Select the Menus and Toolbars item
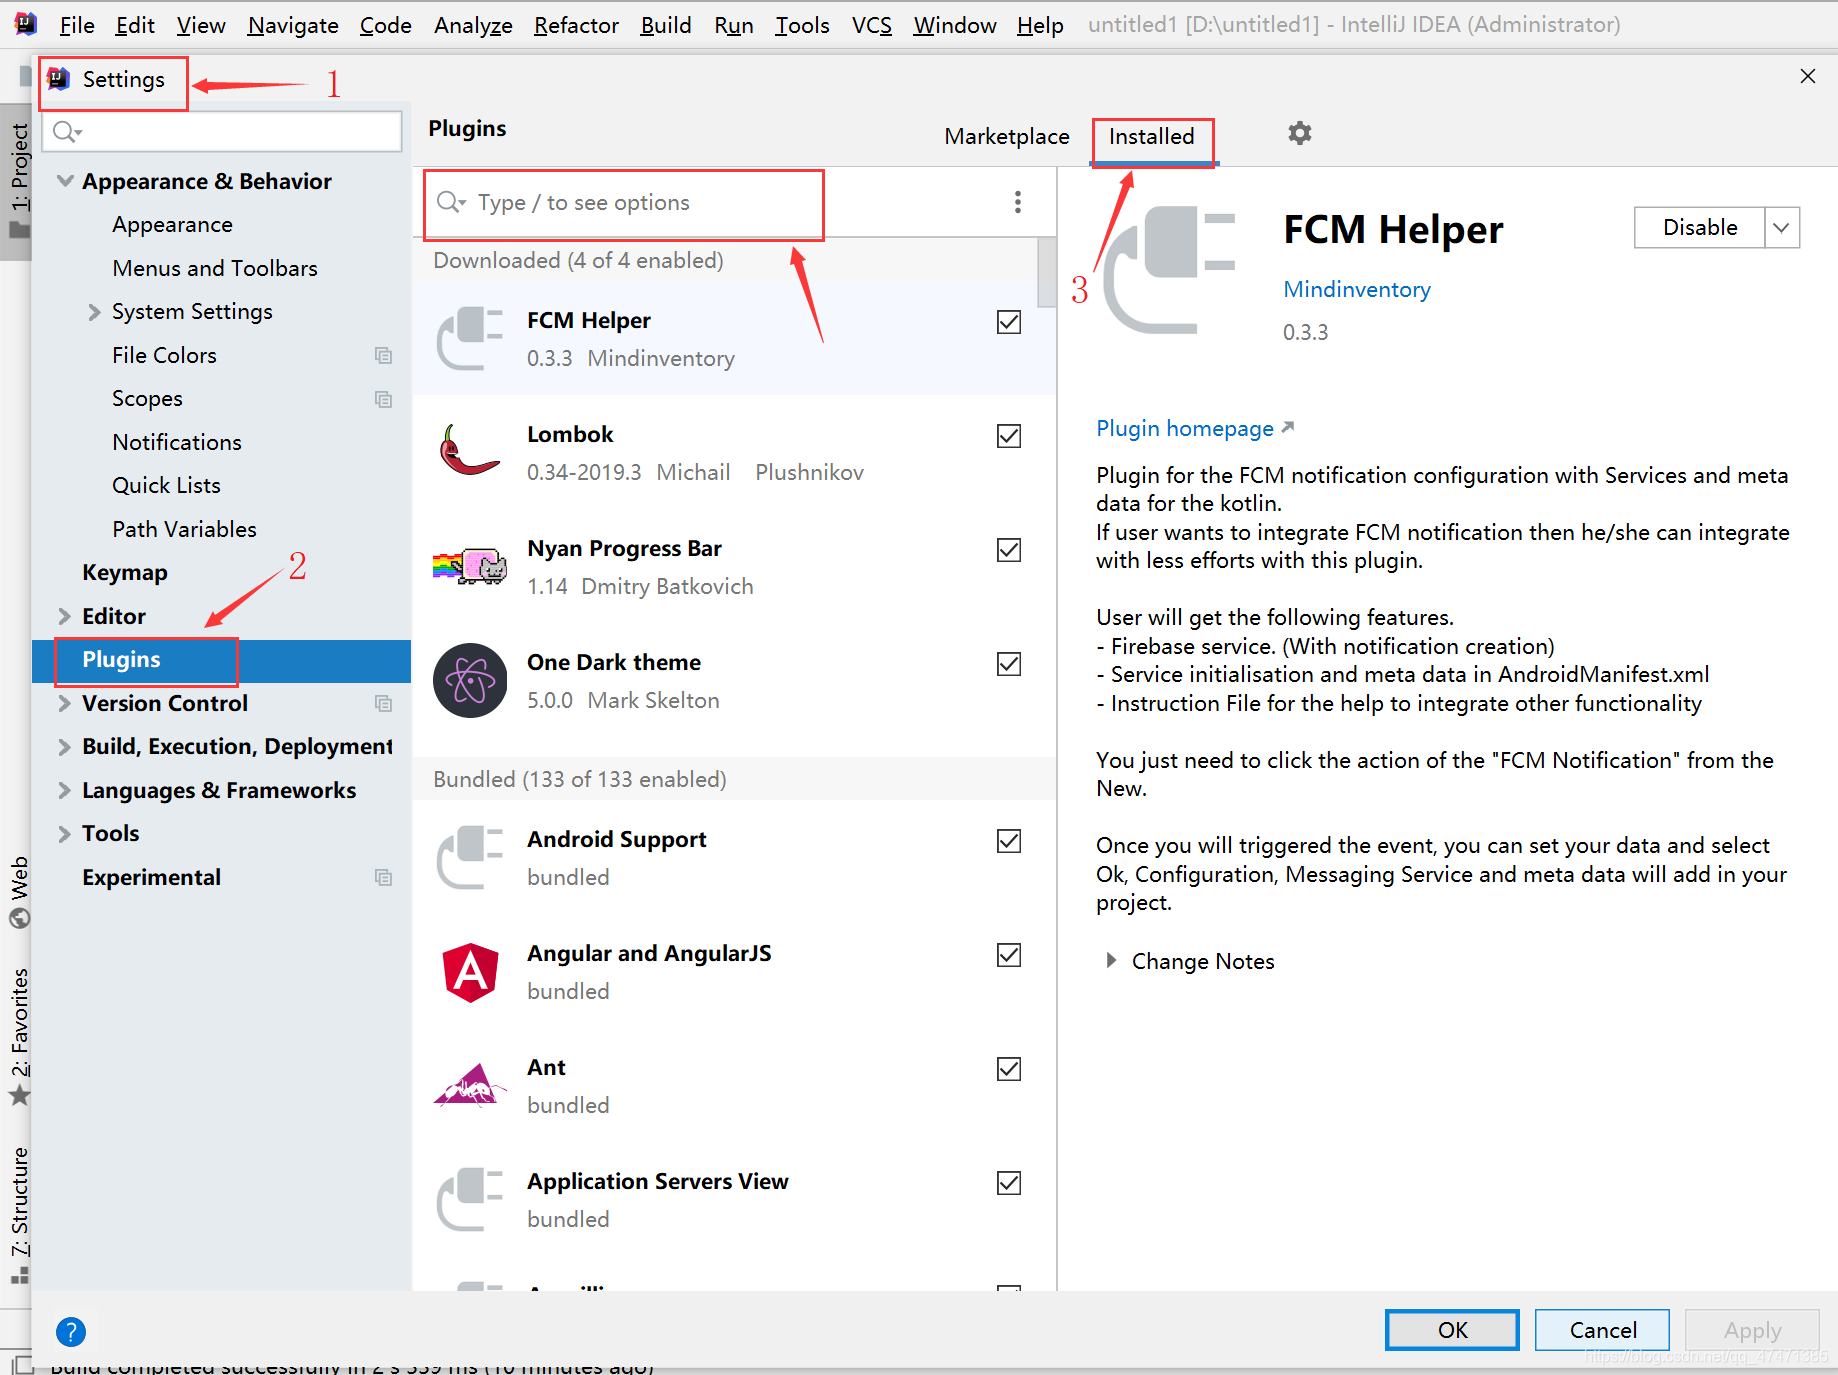 tap(215, 268)
